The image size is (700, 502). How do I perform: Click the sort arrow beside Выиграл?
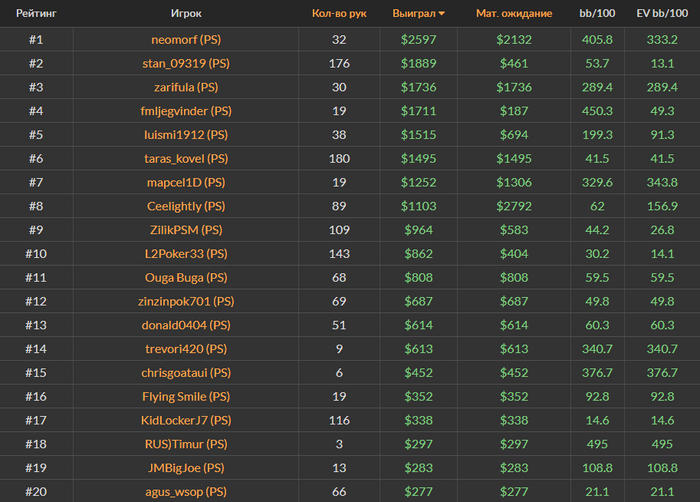(x=442, y=15)
